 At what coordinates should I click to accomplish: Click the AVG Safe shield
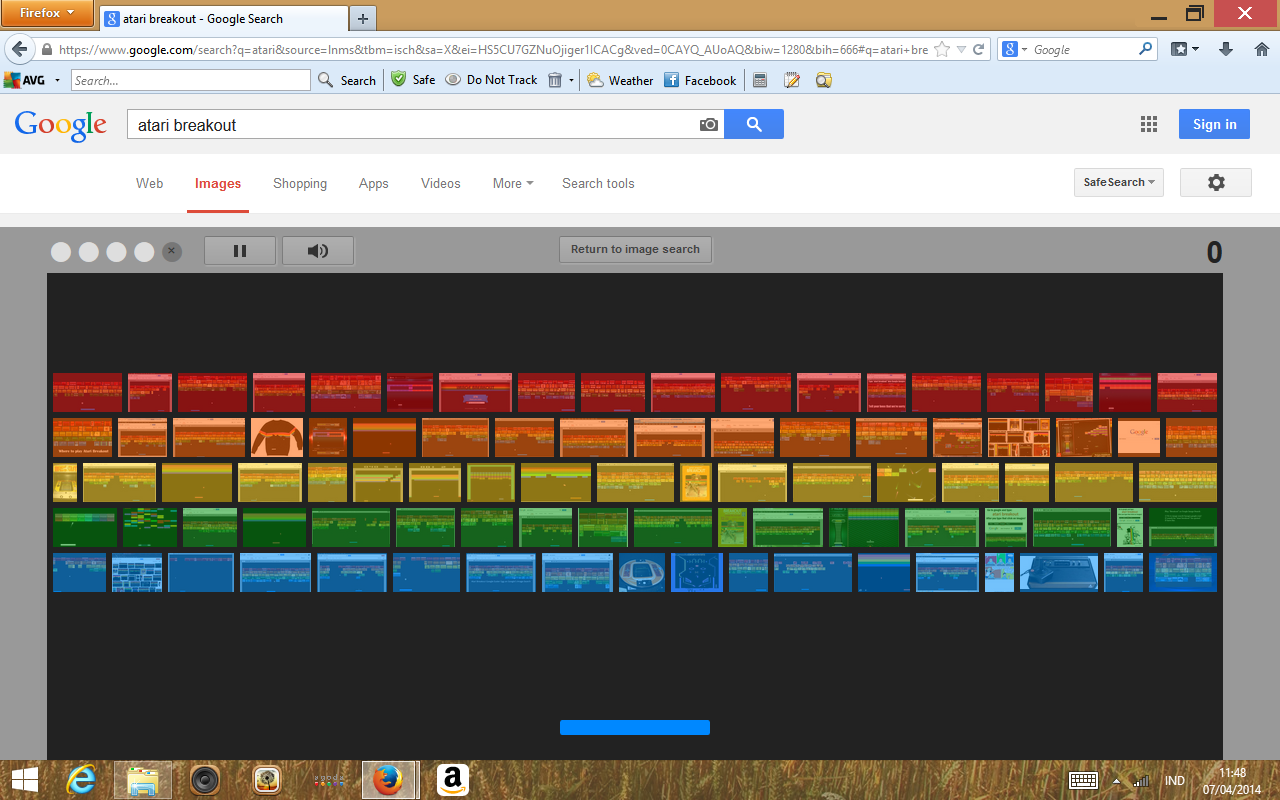413,80
